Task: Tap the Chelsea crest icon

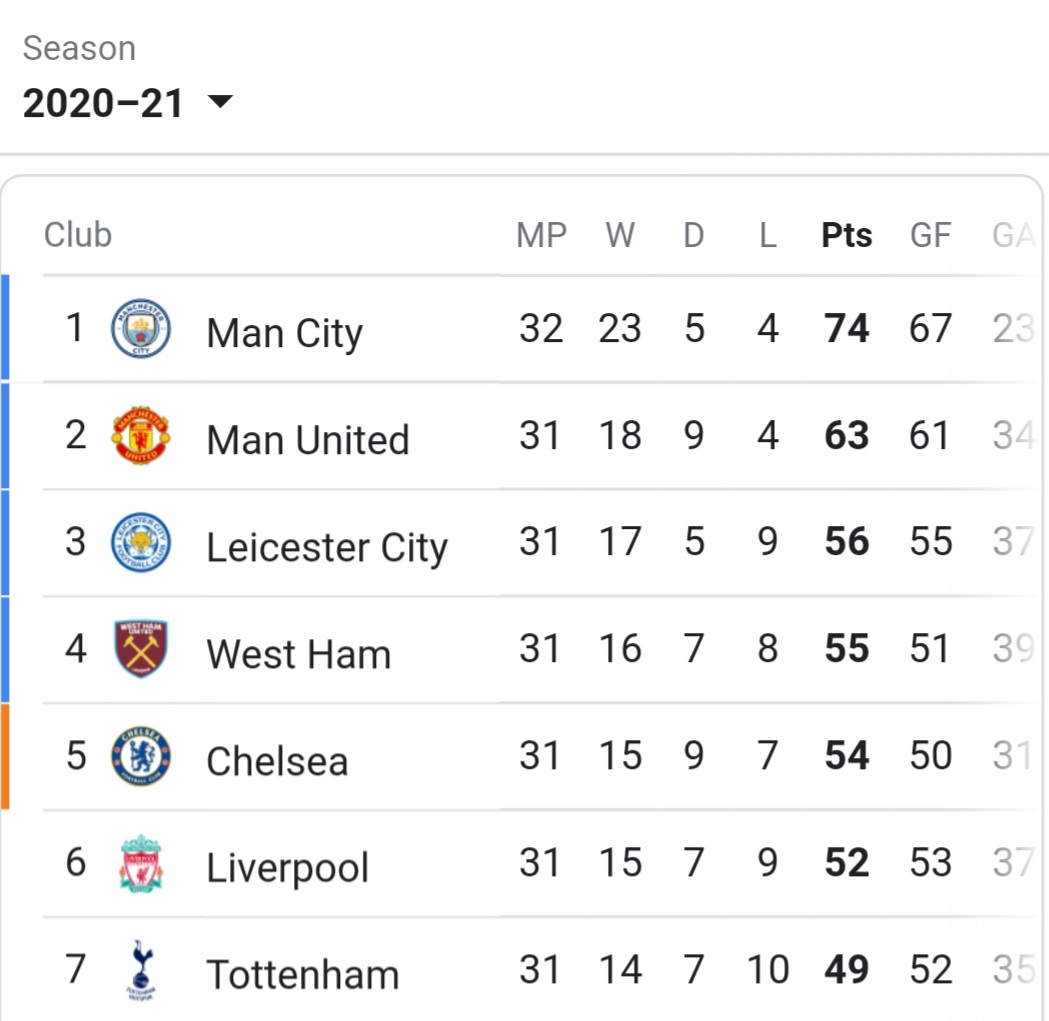Action: tap(140, 756)
